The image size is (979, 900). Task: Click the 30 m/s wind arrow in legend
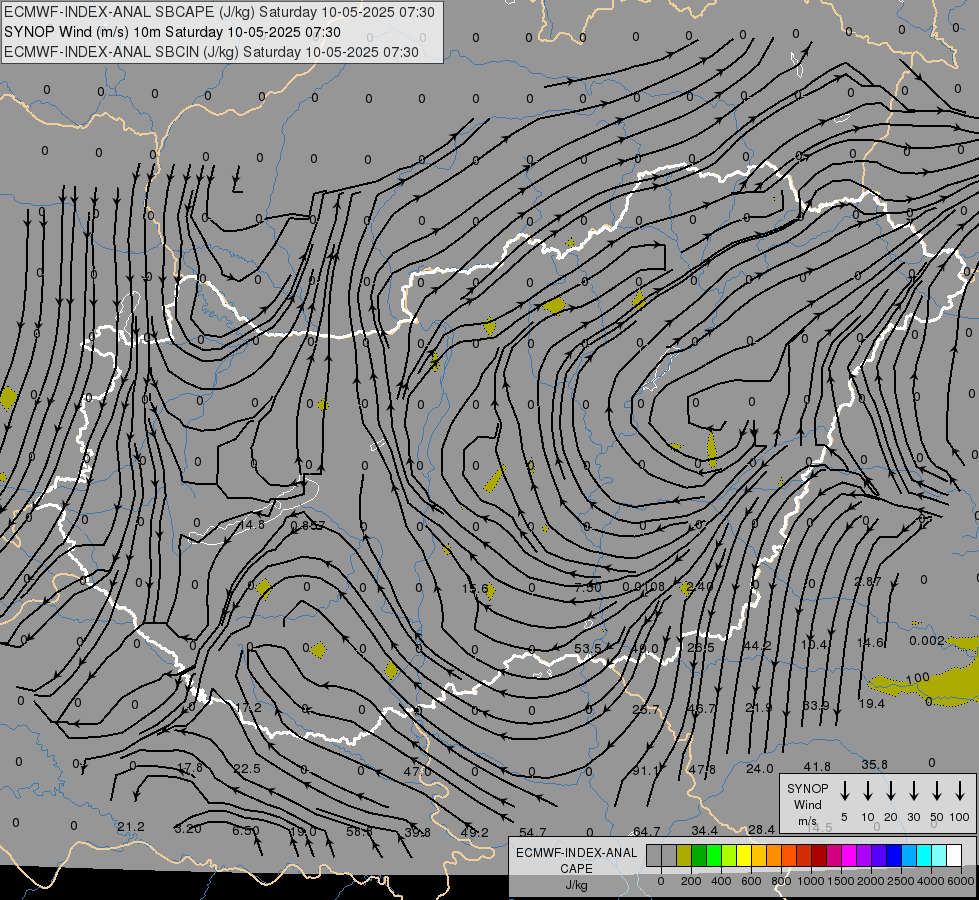click(x=913, y=791)
